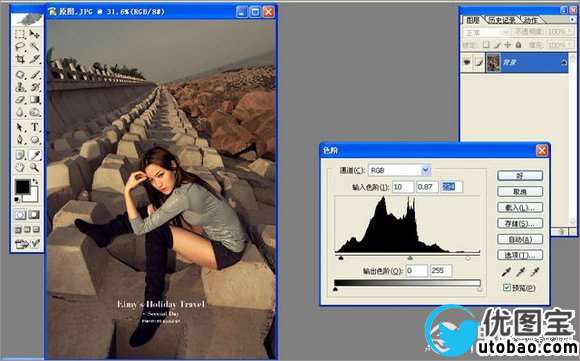The width and height of the screenshot is (580, 361).
Task: Switch to full screen with menu bar
Action: click(x=27, y=230)
